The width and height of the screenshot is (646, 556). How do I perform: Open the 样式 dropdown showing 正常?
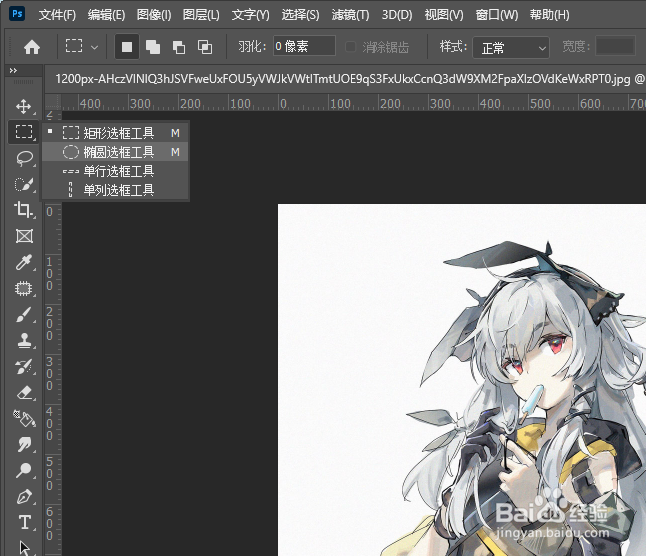pyautogui.click(x=511, y=48)
